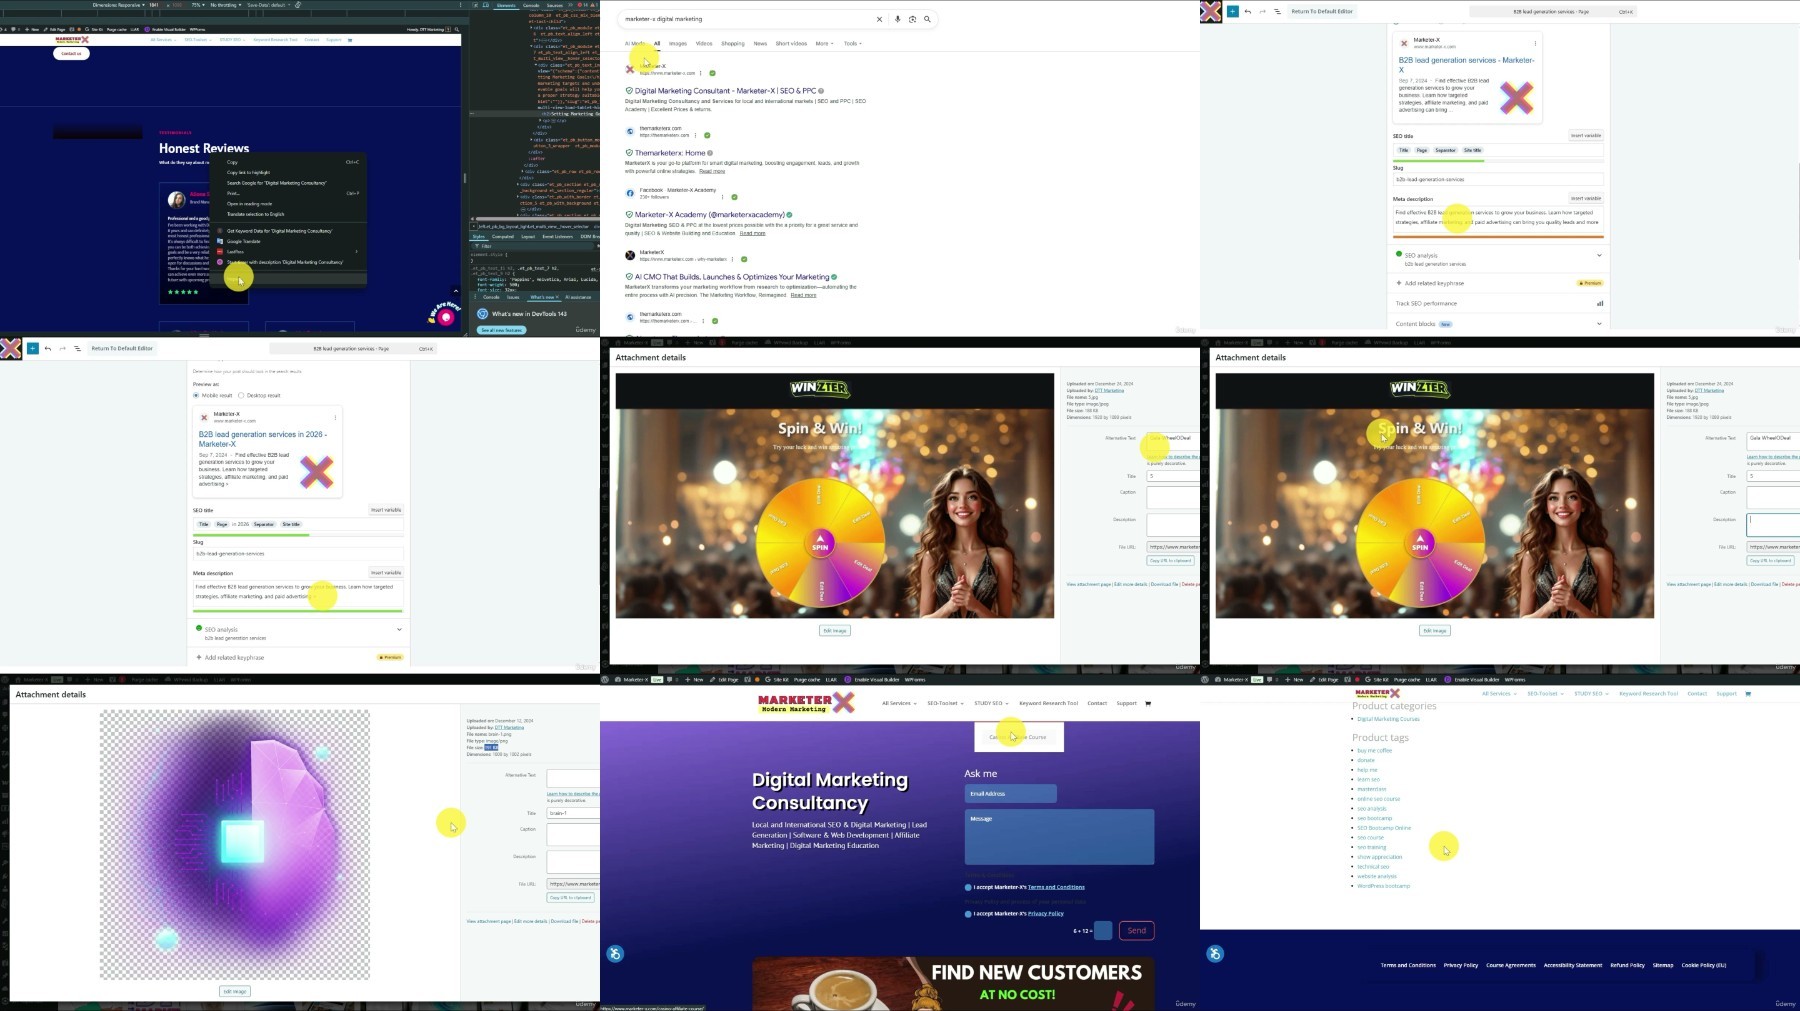Image resolution: width=1800 pixels, height=1011 pixels.
Task: Click 'Add related keyphrase' in the Content blocks editor
Action: tap(1434, 283)
